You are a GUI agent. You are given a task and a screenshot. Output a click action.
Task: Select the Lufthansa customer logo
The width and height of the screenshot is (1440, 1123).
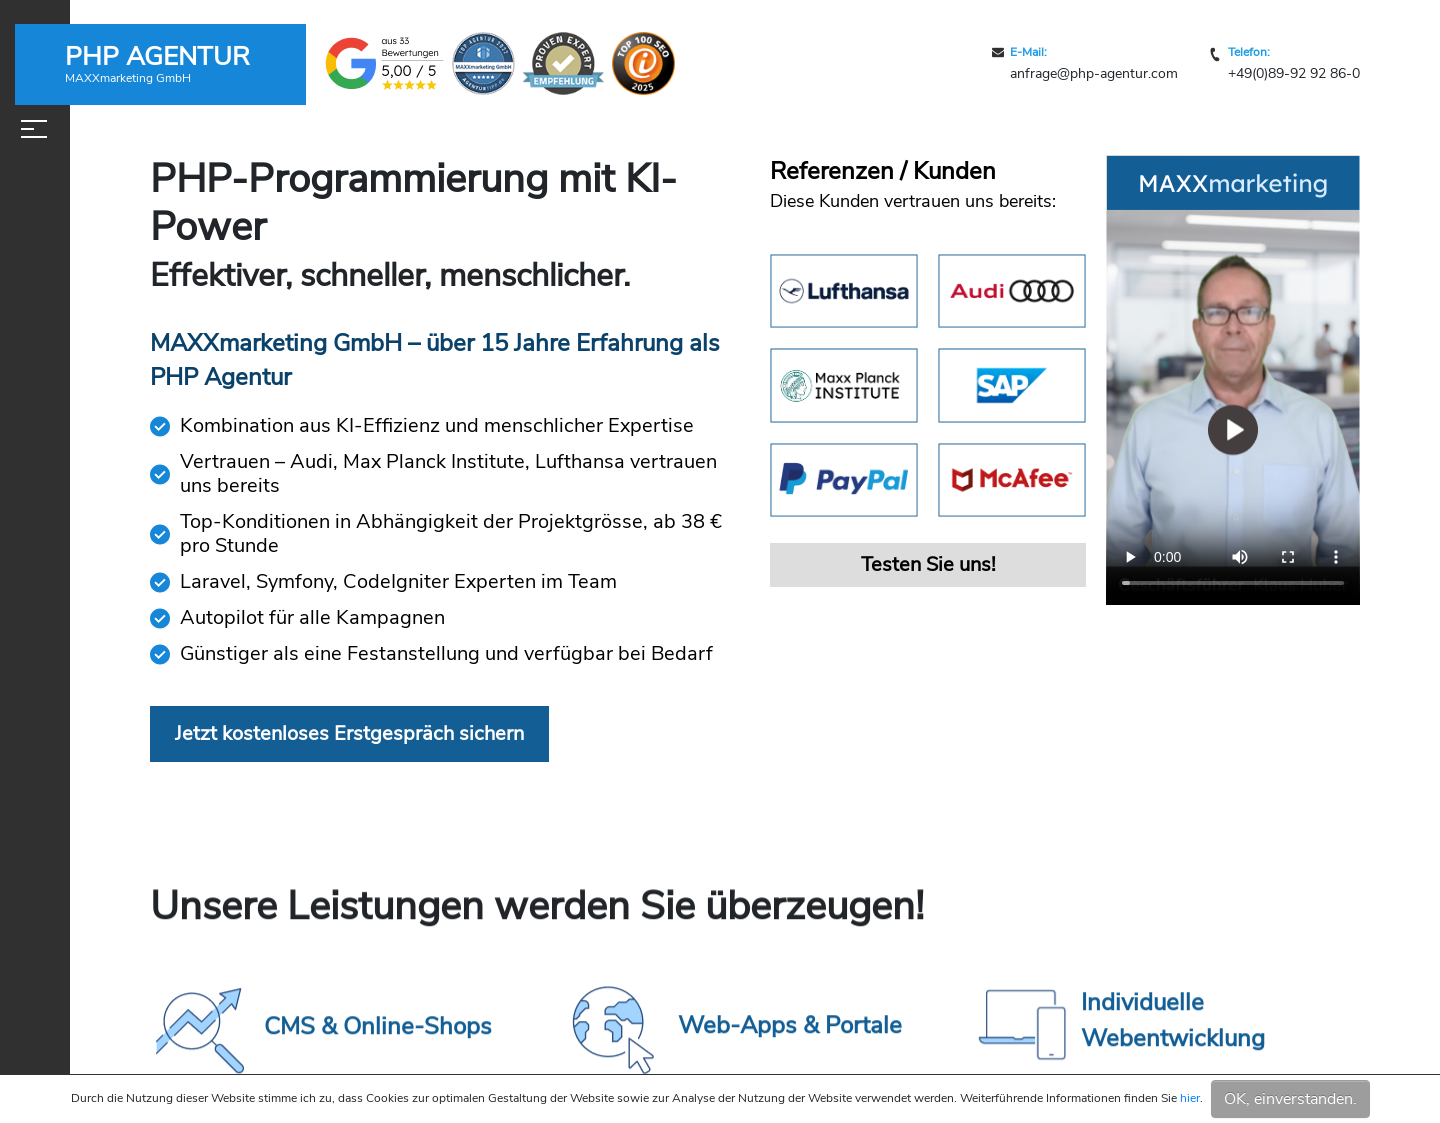coord(844,291)
